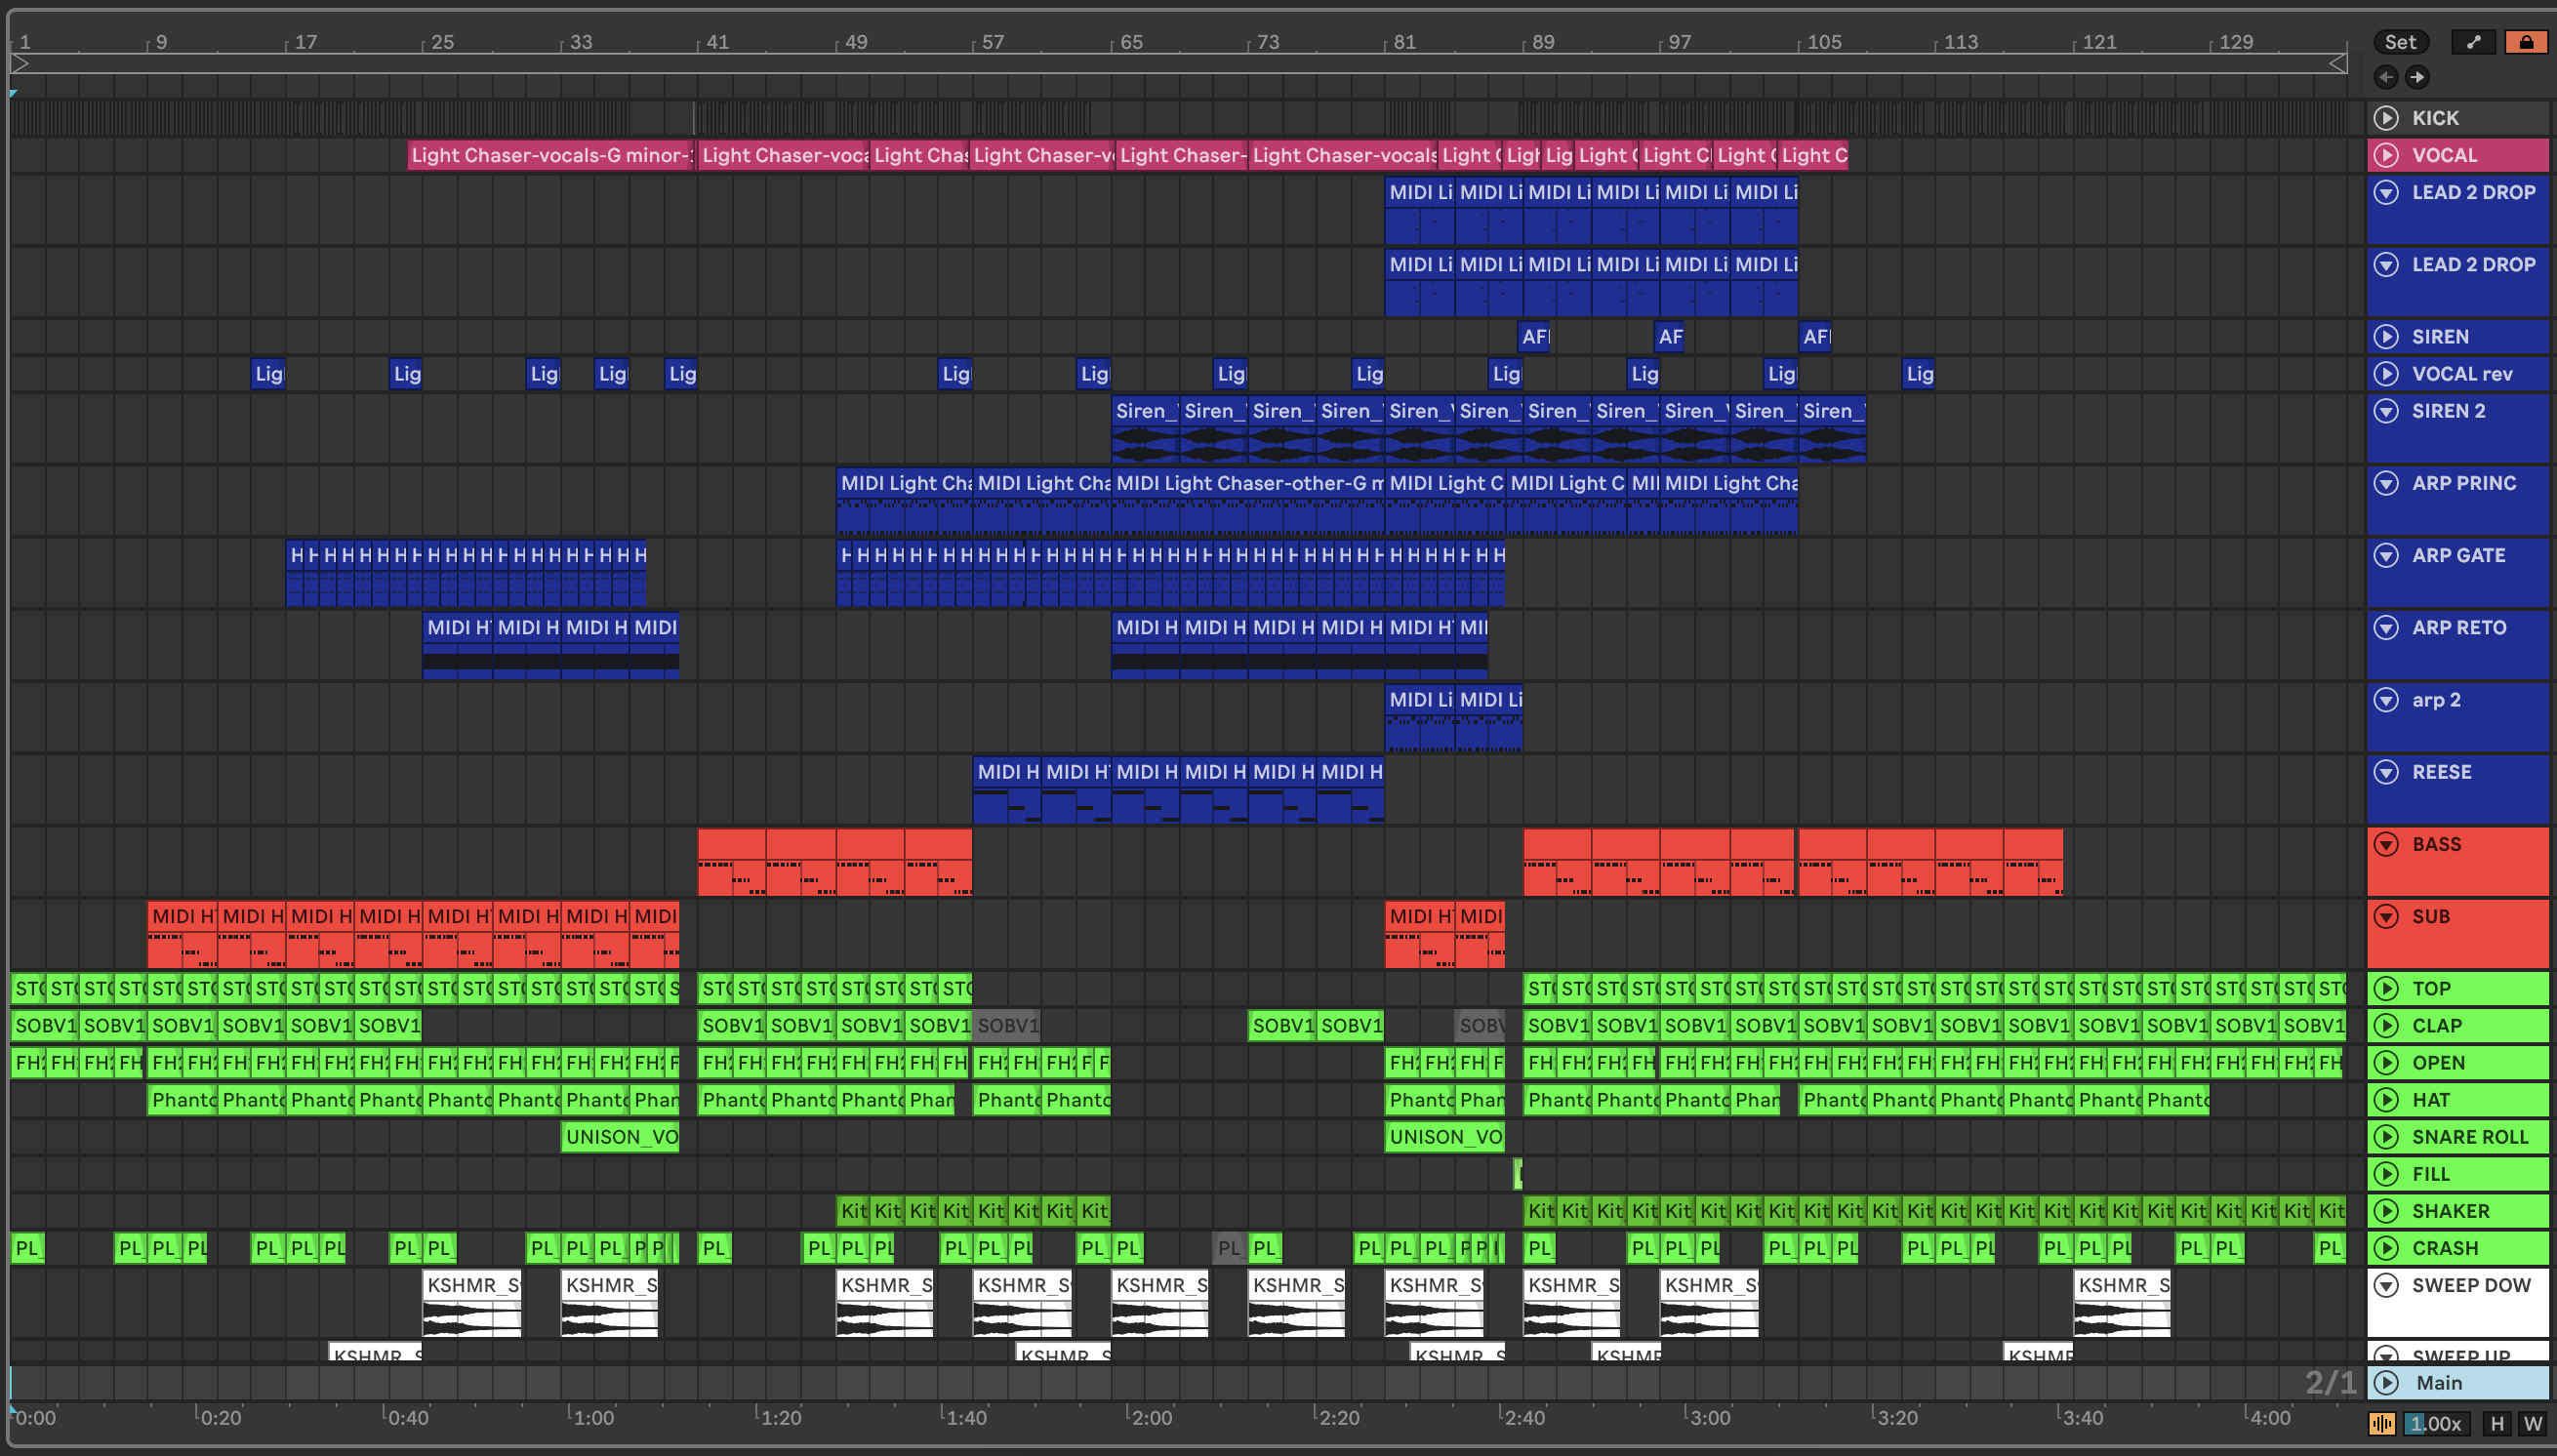Image resolution: width=2557 pixels, height=1456 pixels.
Task: Click the VOCAL track fold icon
Action: 2386,155
